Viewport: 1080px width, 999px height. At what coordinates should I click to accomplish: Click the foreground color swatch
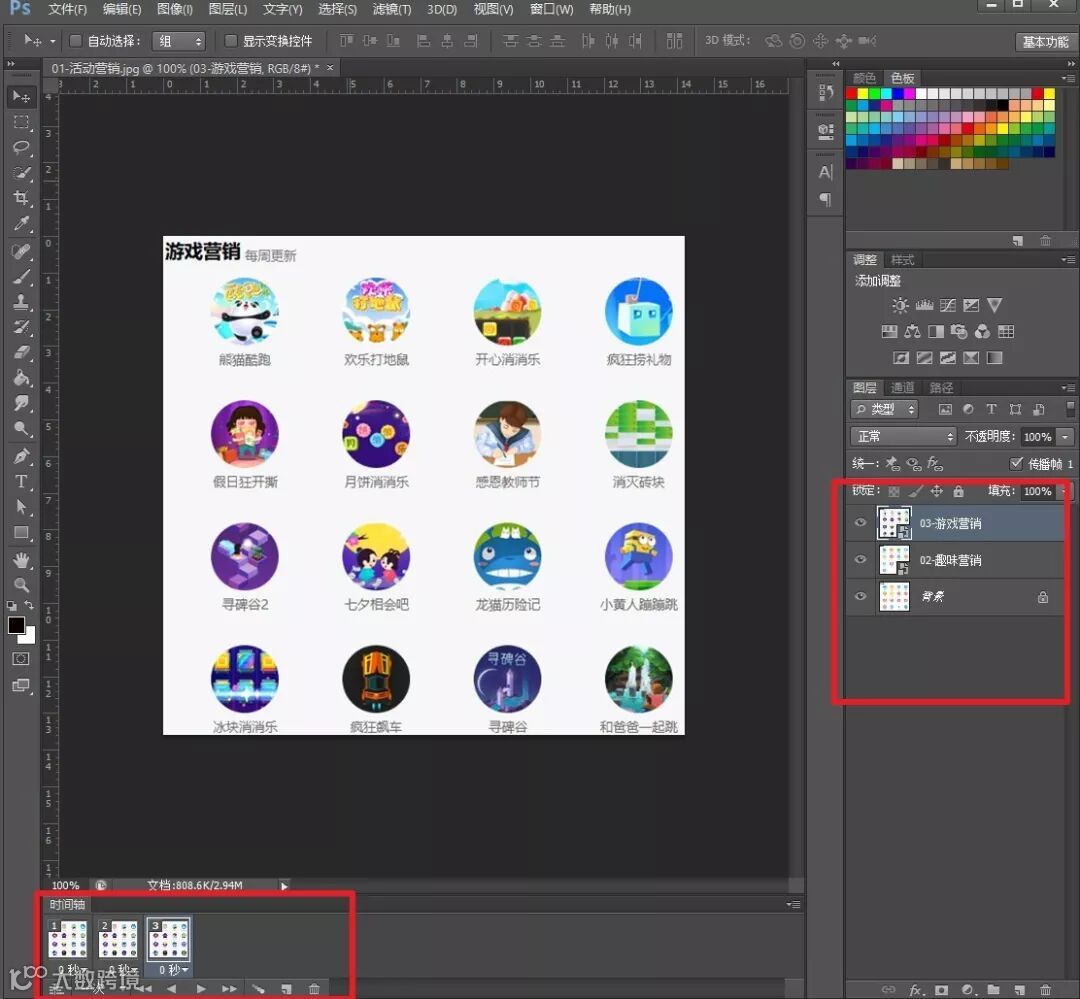(17, 625)
